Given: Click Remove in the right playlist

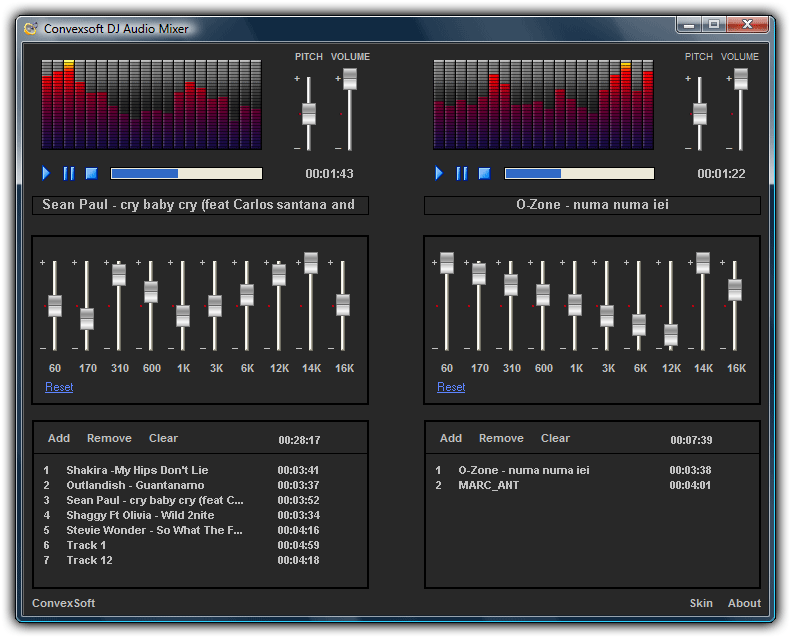Looking at the screenshot, I should (x=501, y=438).
